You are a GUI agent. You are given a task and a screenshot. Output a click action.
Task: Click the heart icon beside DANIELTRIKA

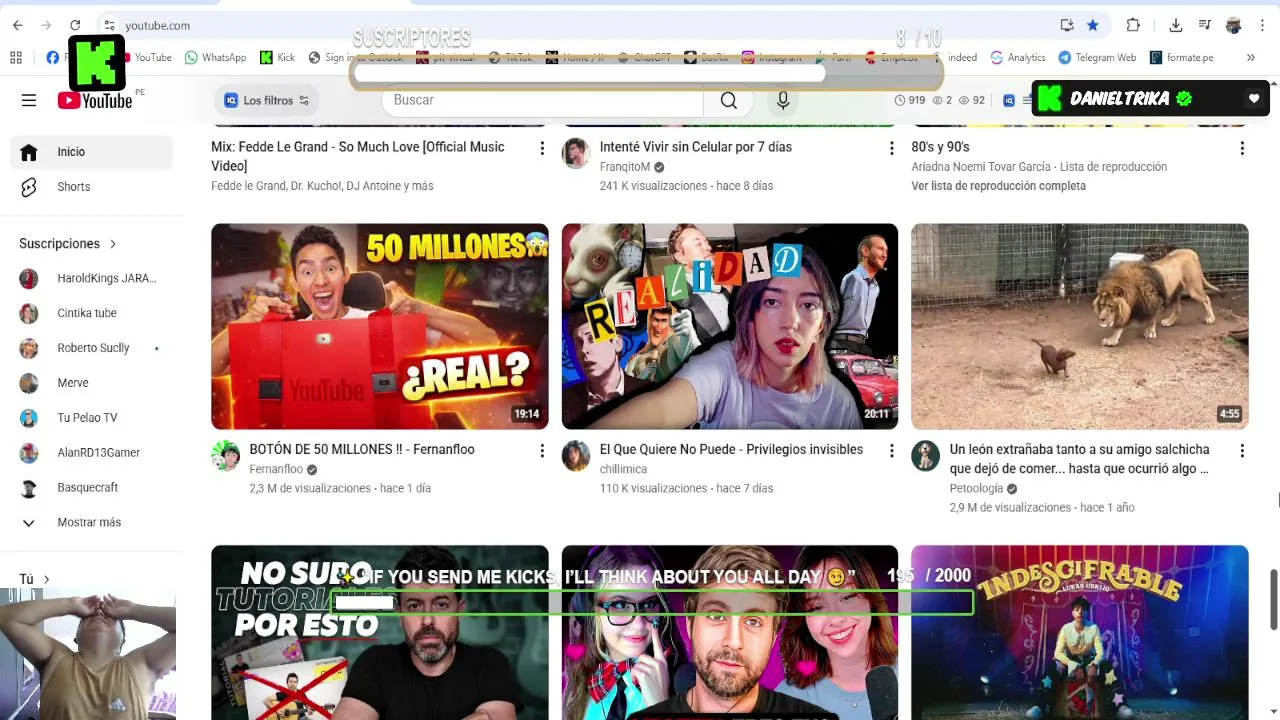point(1254,98)
